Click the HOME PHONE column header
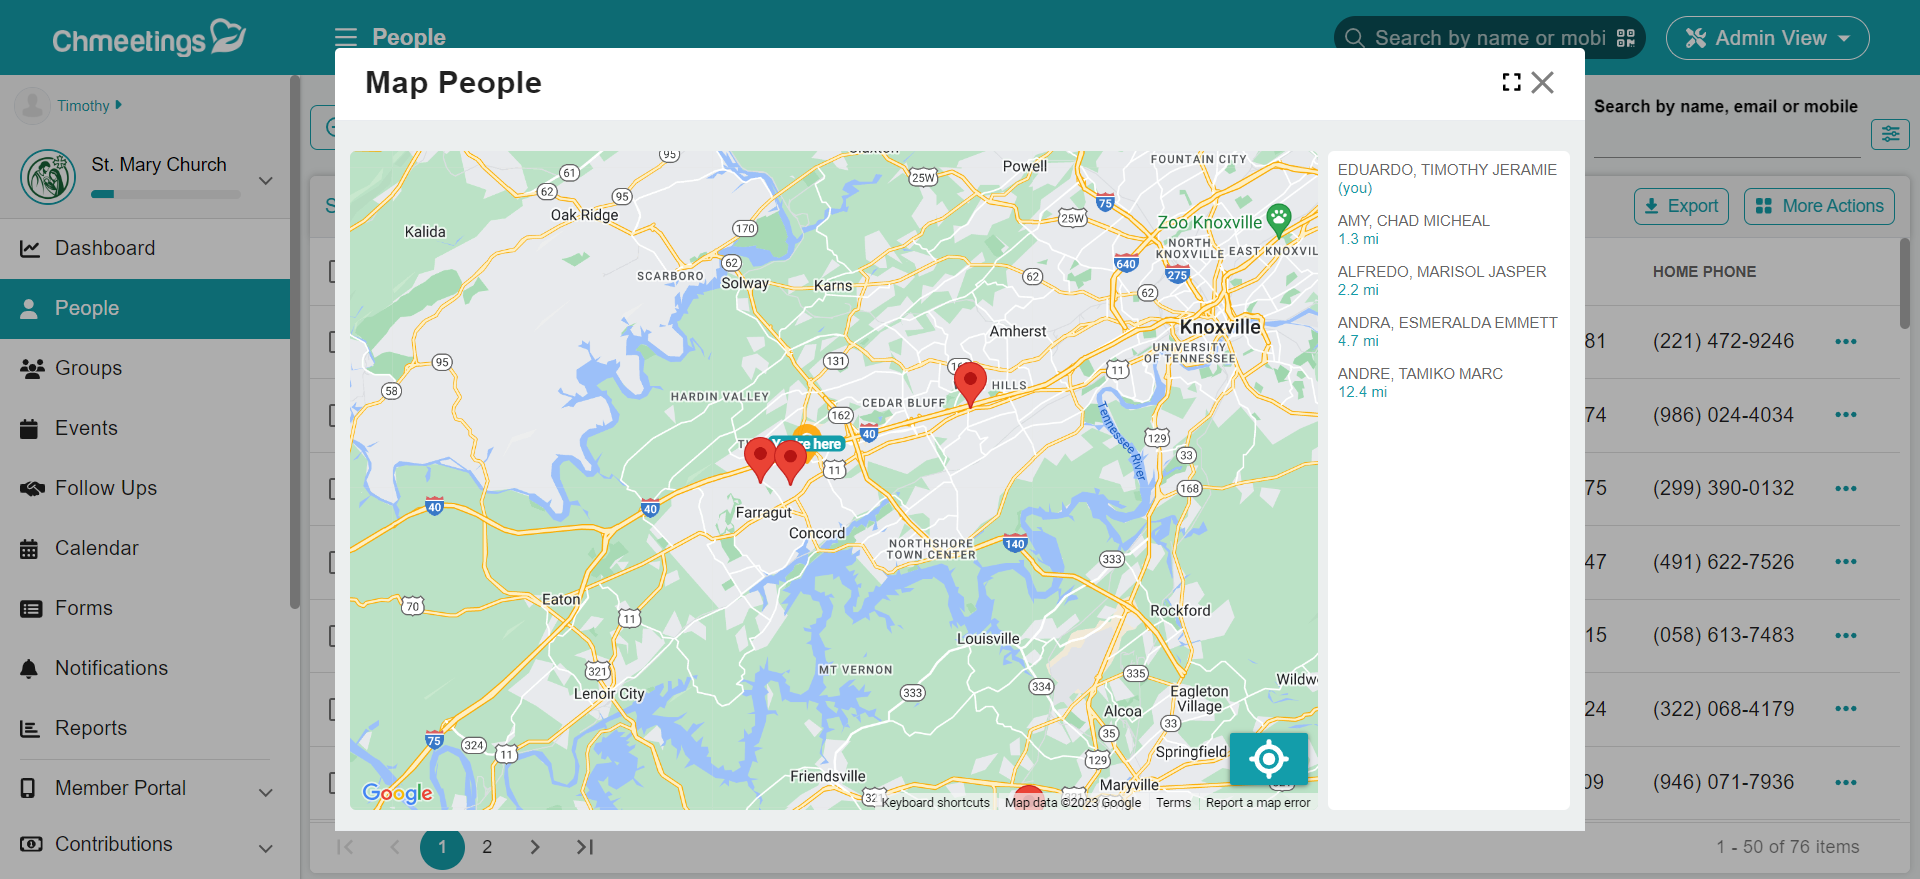This screenshot has width=1920, height=879. (1704, 272)
